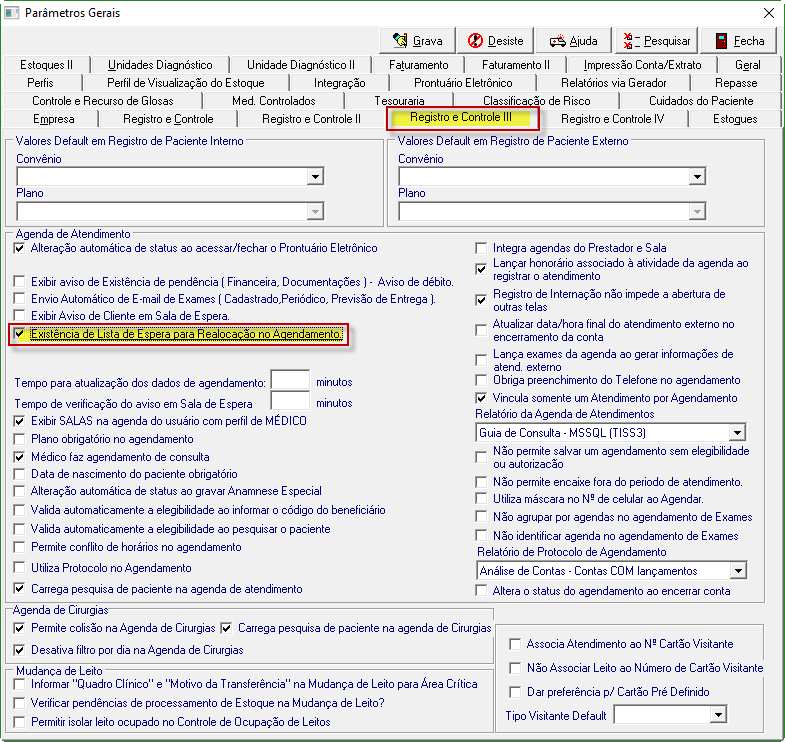The image size is (785, 742).
Task: Uncheck Permite colisão na Agenda de Cirurgias
Action: click(x=20, y=628)
